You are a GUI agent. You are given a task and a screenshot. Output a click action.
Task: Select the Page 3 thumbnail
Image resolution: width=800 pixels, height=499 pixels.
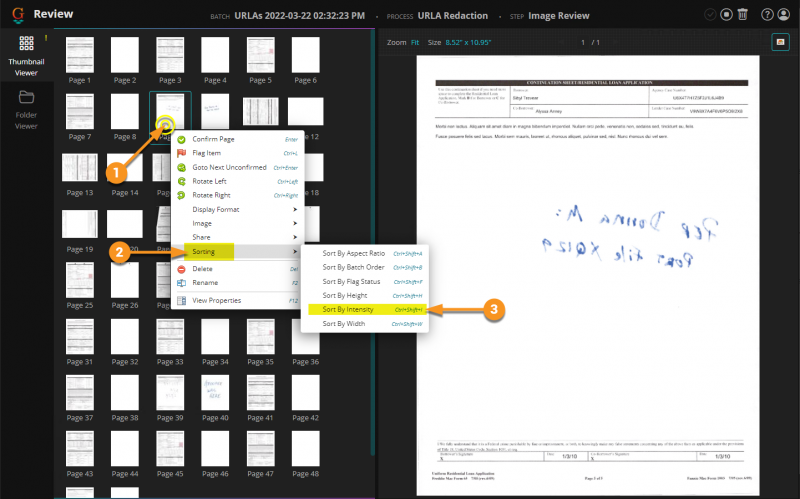coord(170,55)
